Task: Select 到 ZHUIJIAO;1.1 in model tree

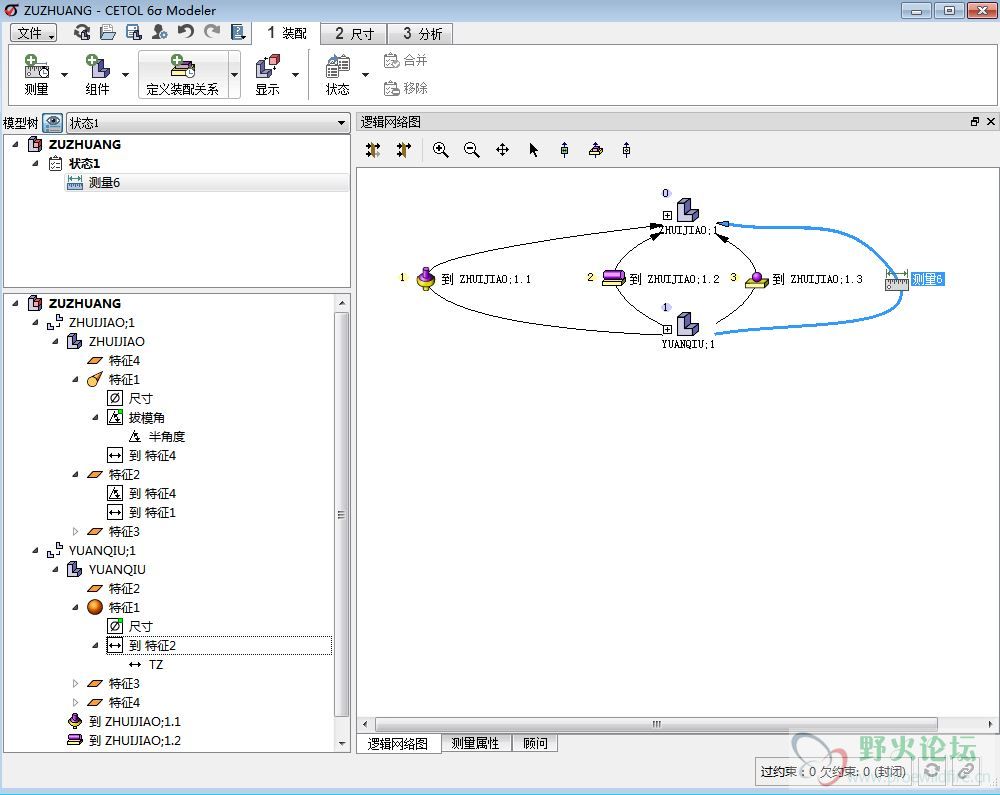Action: pyautogui.click(x=135, y=721)
